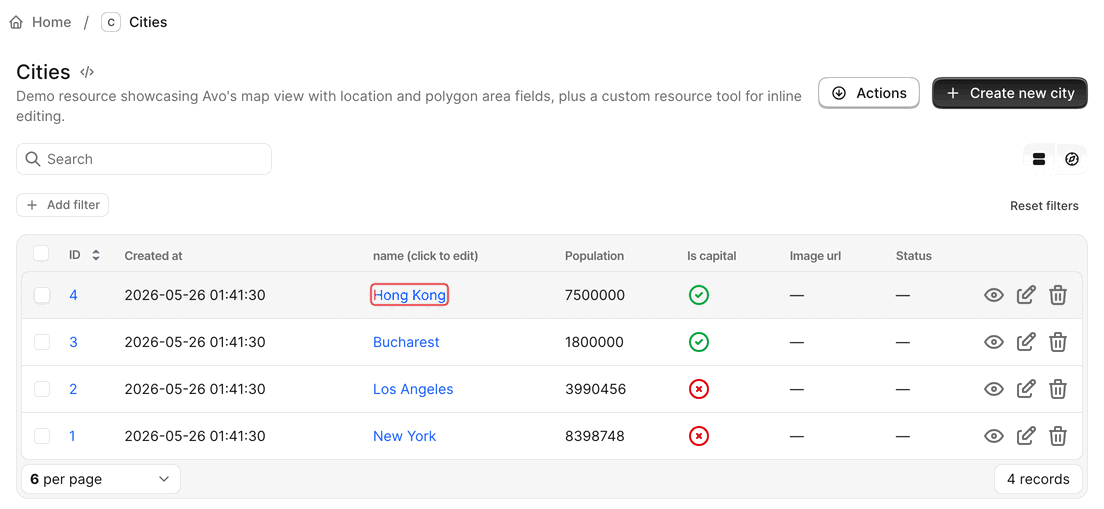
Task: Select the Hong Kong row checkbox
Action: click(x=42, y=295)
